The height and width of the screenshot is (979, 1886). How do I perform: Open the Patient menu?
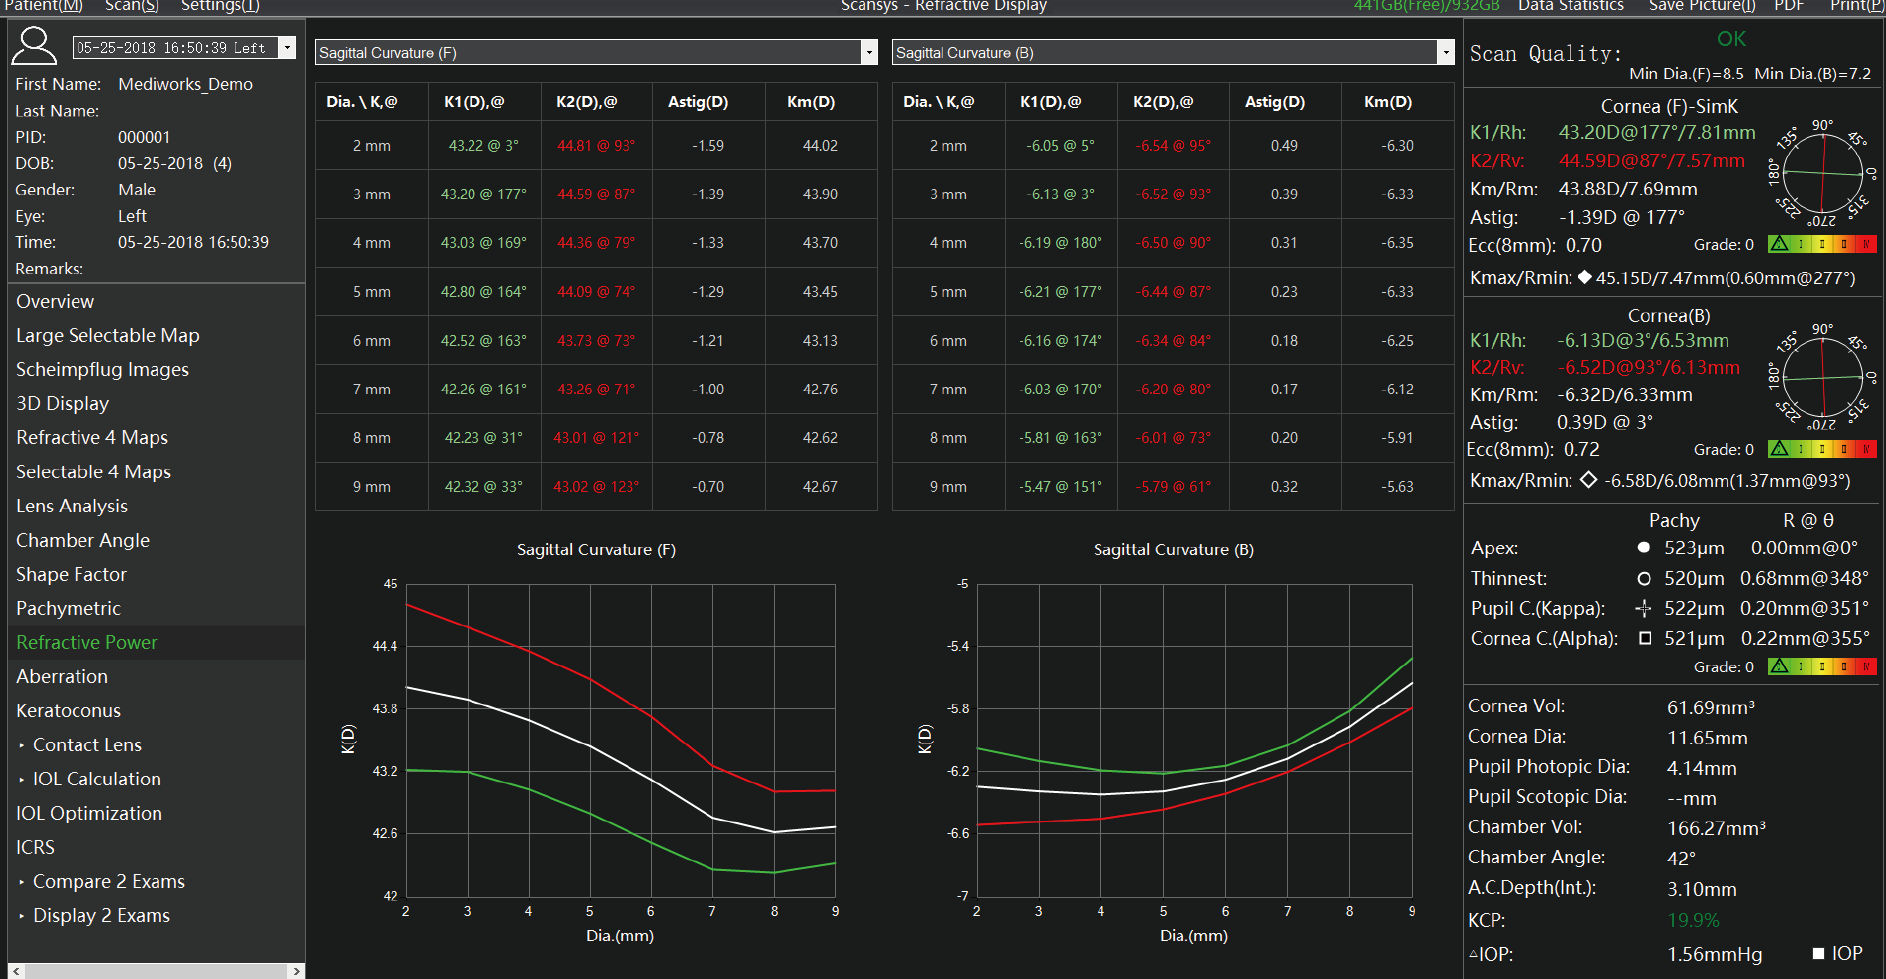(43, 6)
